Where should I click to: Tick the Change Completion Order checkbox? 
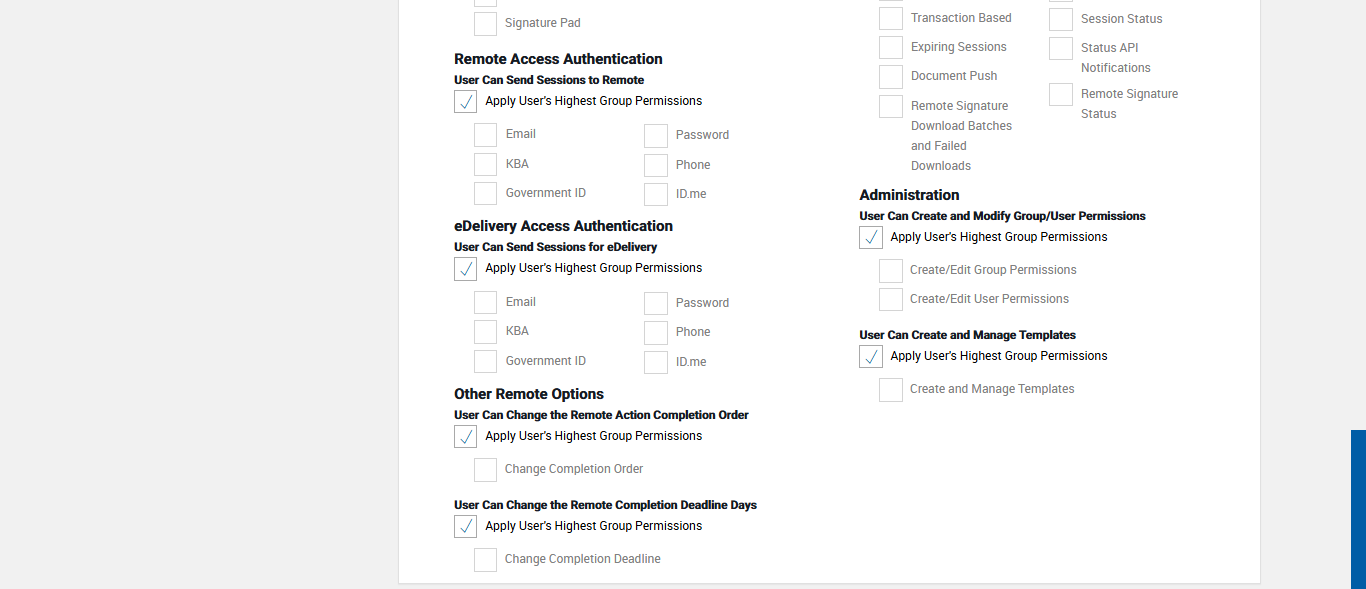485,470
